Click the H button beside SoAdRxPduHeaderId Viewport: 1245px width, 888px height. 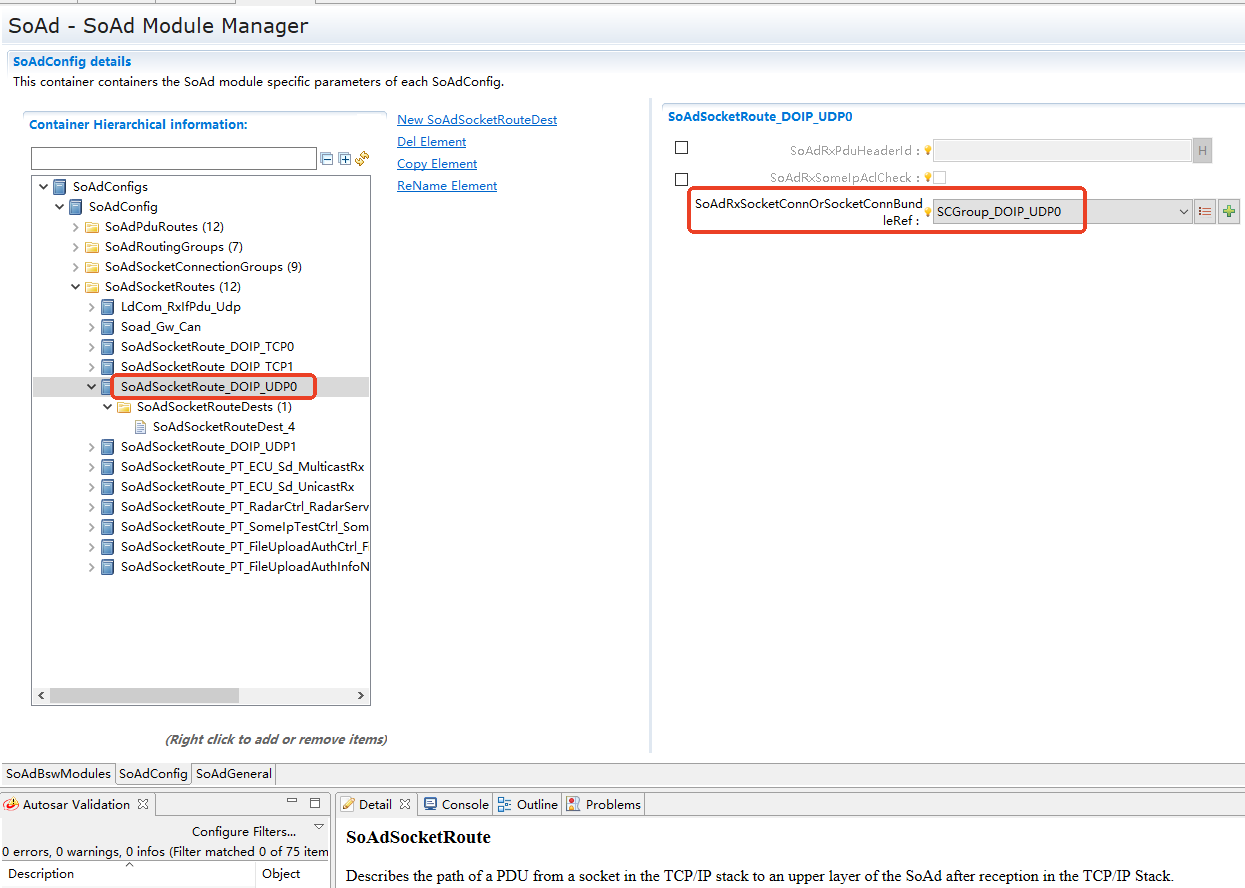[1202, 152]
